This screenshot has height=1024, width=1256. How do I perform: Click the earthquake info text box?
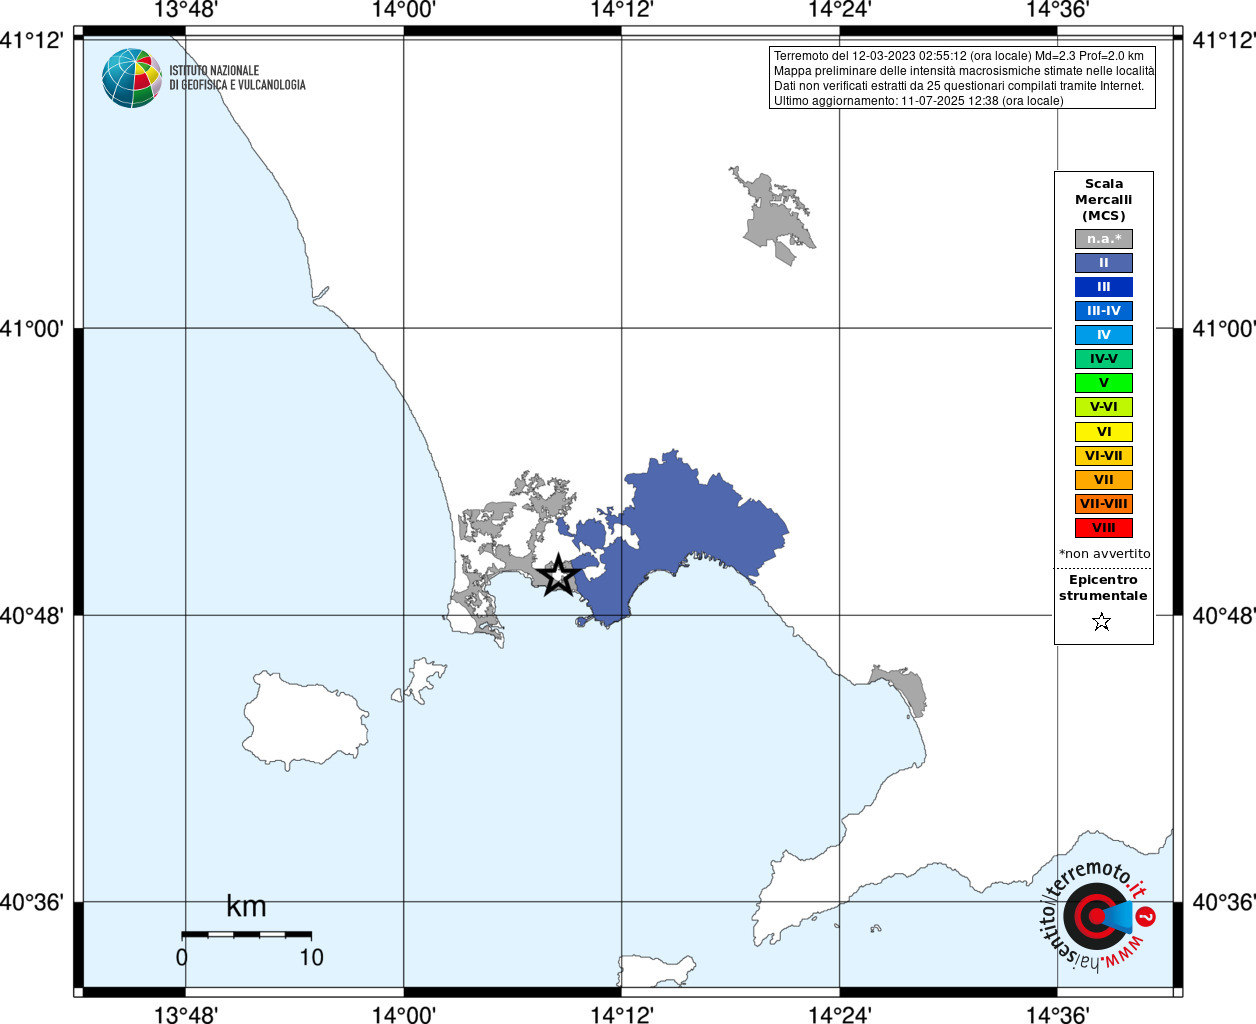coord(962,78)
